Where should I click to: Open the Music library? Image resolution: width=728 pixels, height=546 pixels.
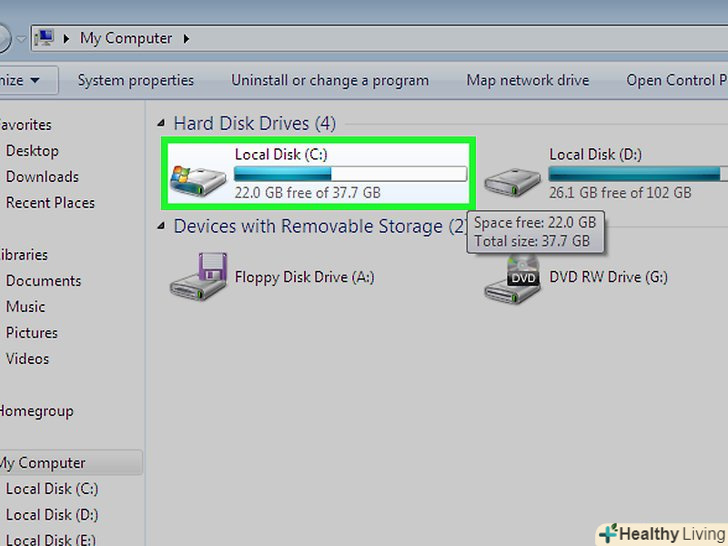tap(26, 307)
